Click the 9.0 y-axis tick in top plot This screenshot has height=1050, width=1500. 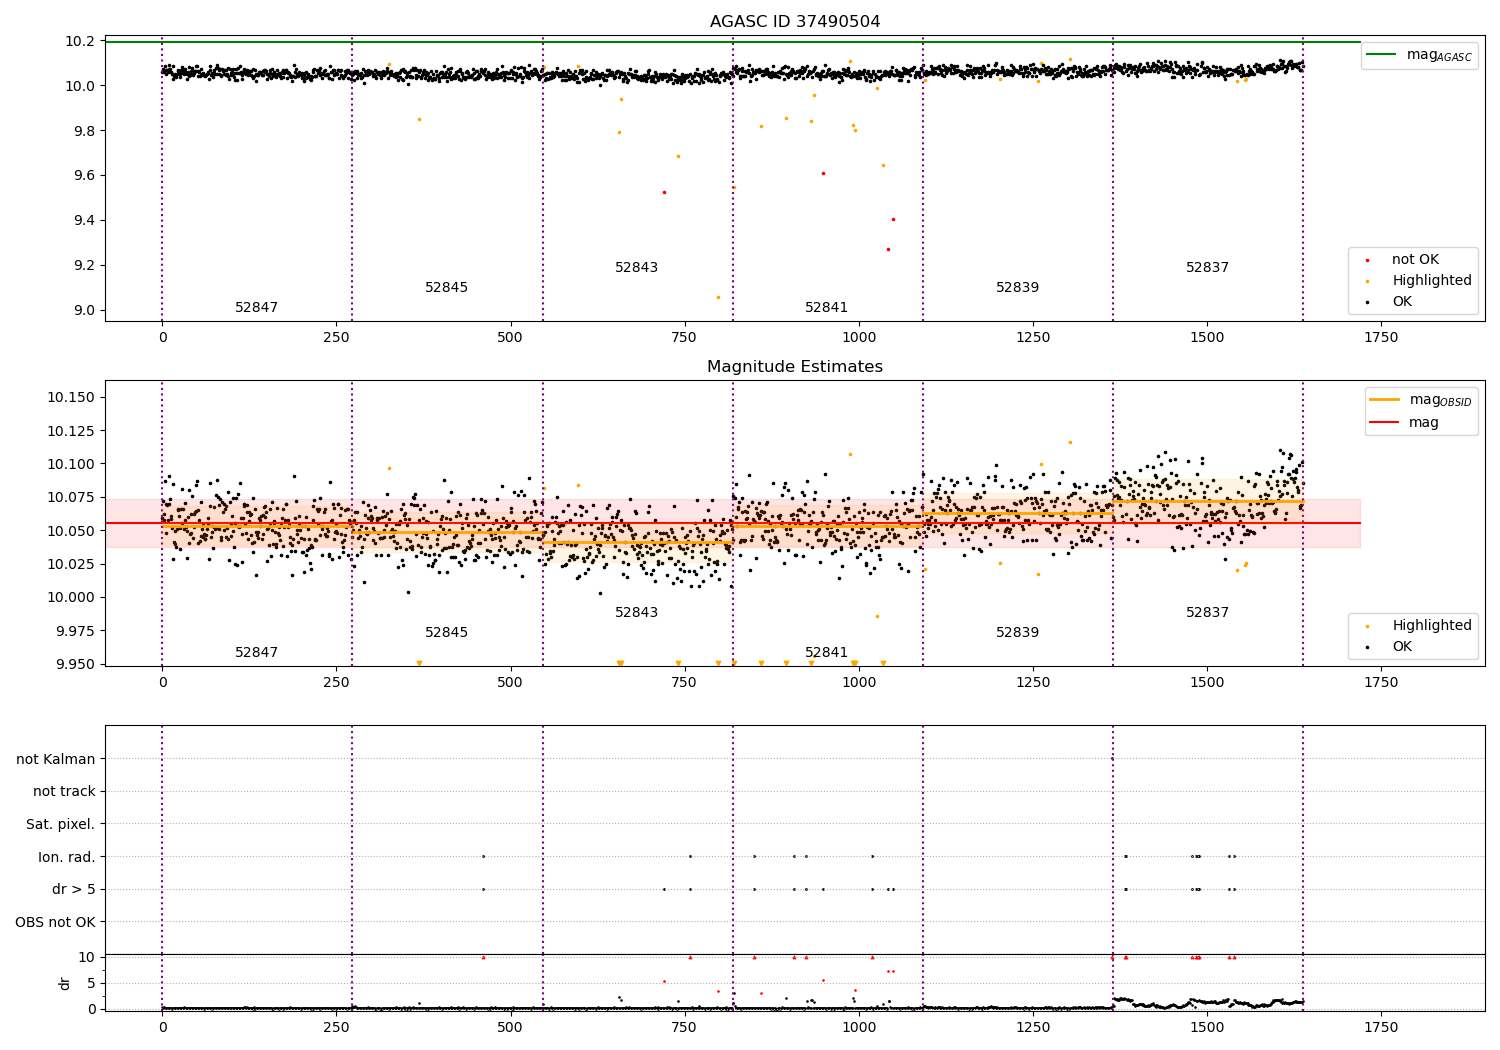pyautogui.click(x=84, y=310)
